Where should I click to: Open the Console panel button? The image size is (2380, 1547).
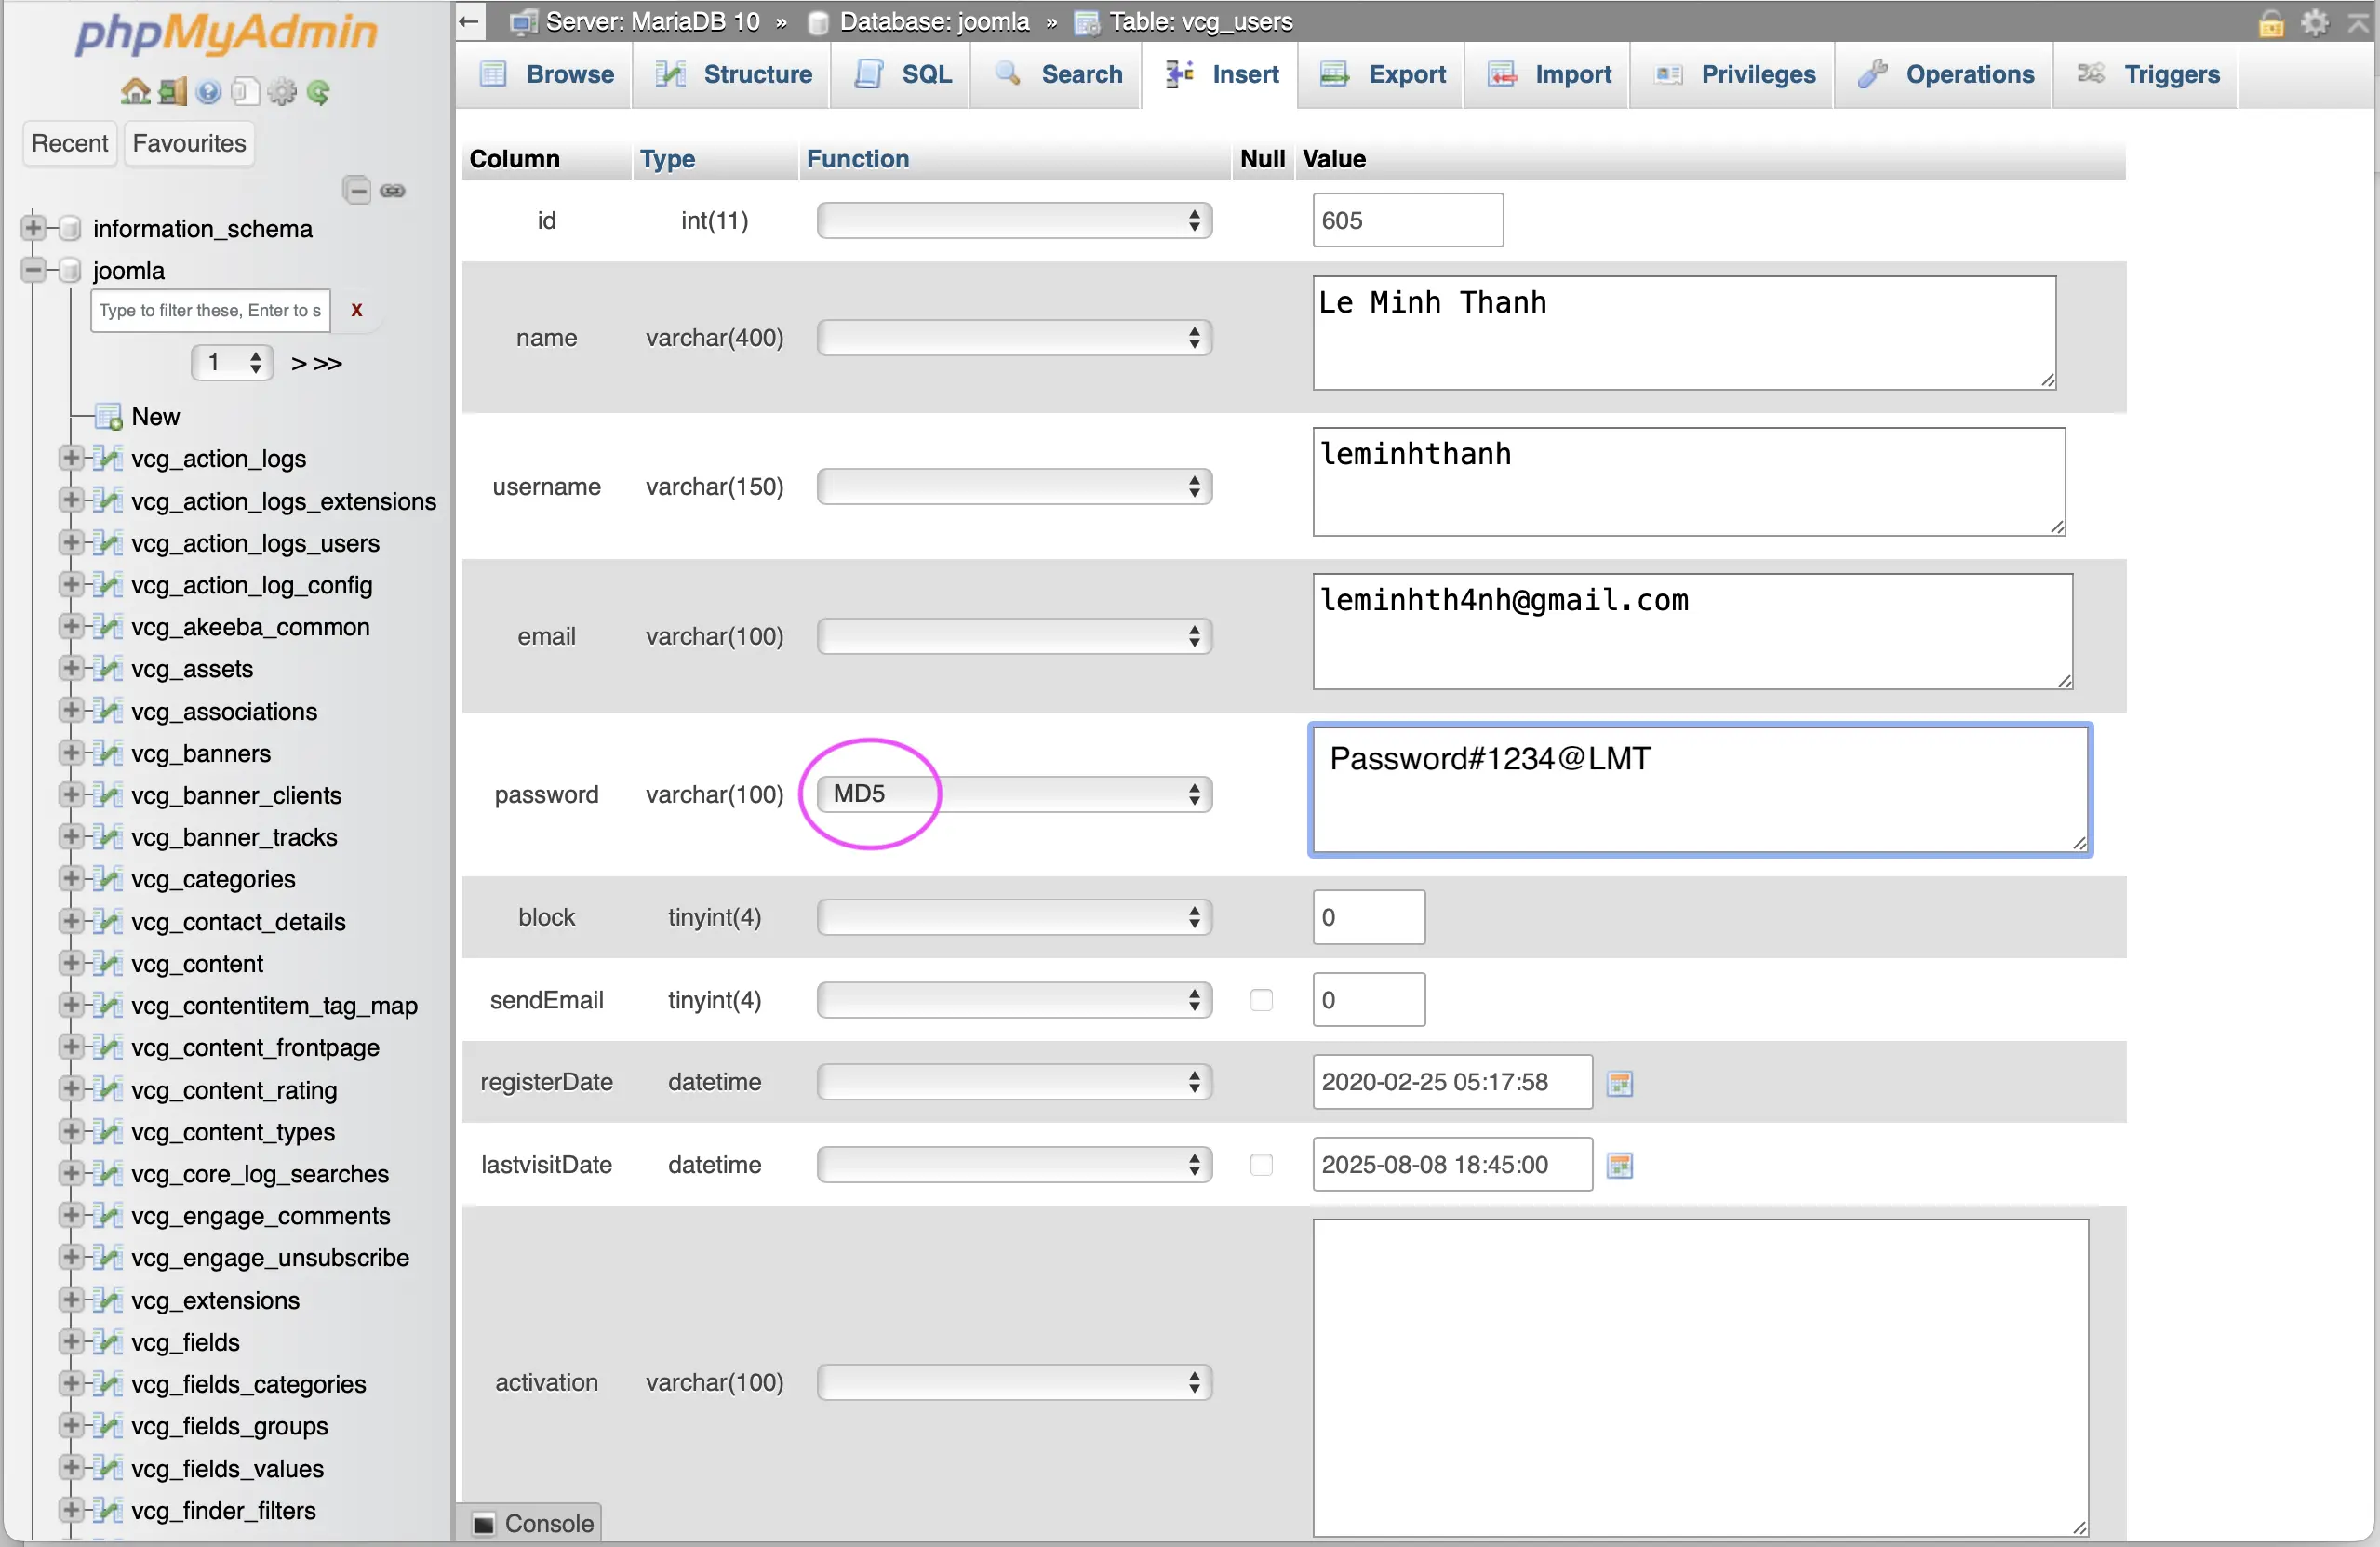point(533,1523)
